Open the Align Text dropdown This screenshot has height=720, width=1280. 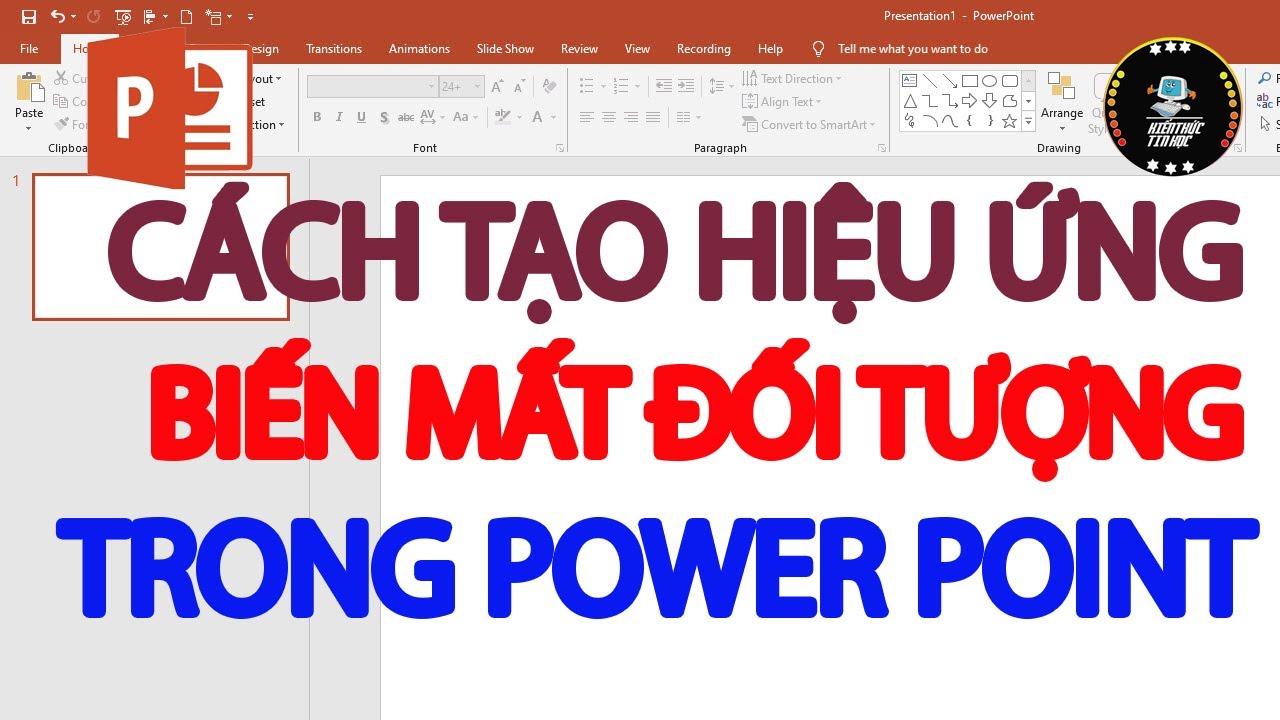[x=782, y=102]
